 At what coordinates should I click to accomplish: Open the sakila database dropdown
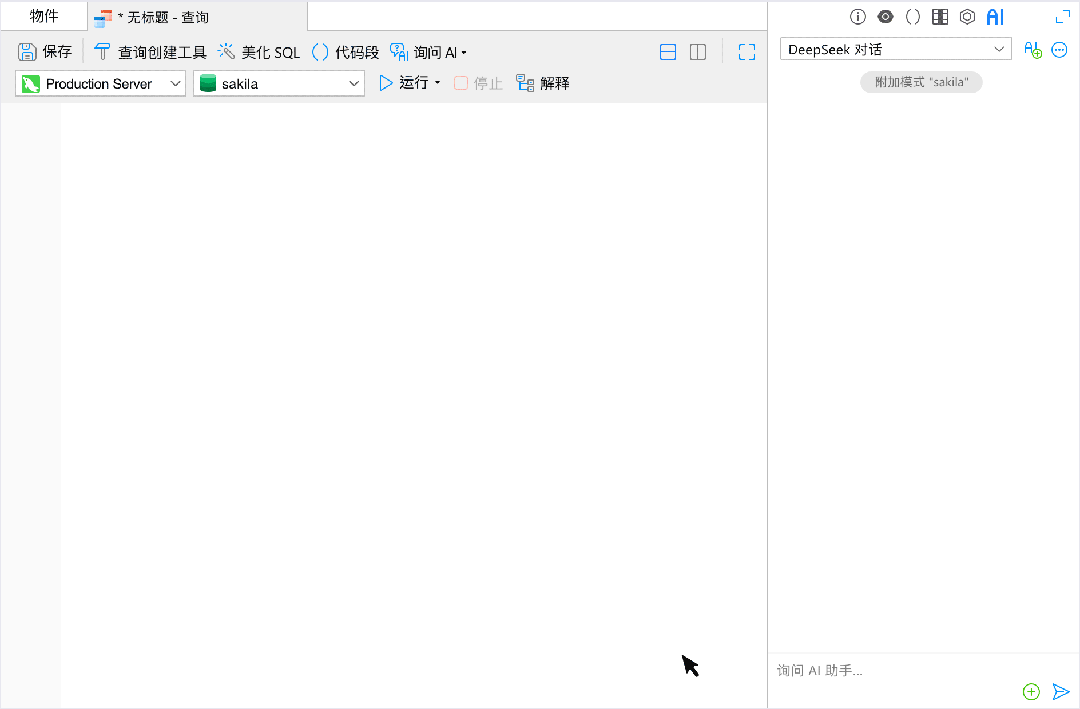pos(279,83)
